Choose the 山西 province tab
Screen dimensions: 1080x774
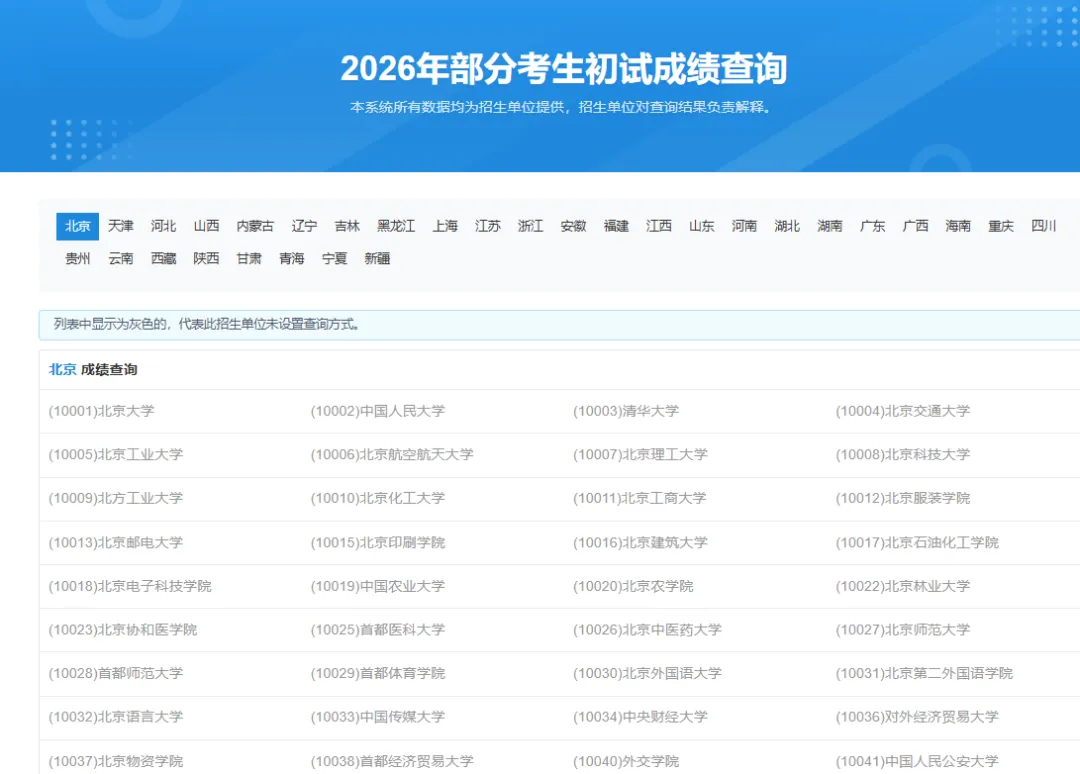click(x=206, y=226)
